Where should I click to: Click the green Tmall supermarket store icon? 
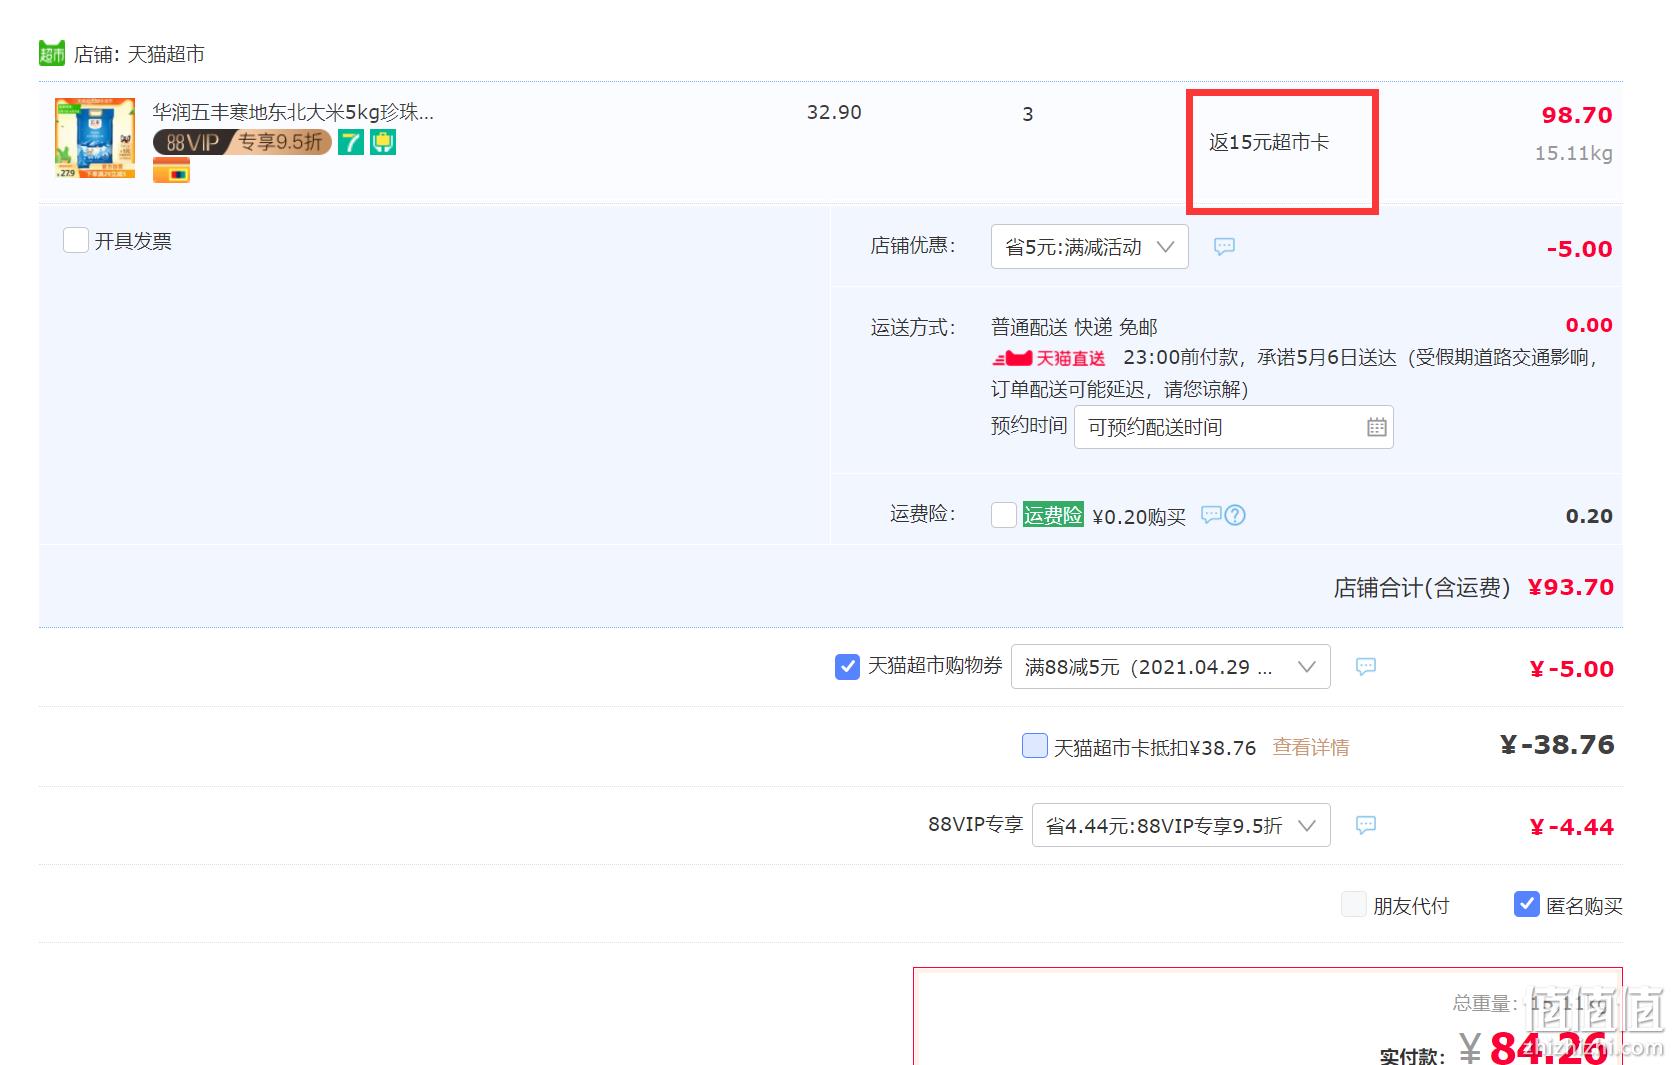tap(51, 53)
